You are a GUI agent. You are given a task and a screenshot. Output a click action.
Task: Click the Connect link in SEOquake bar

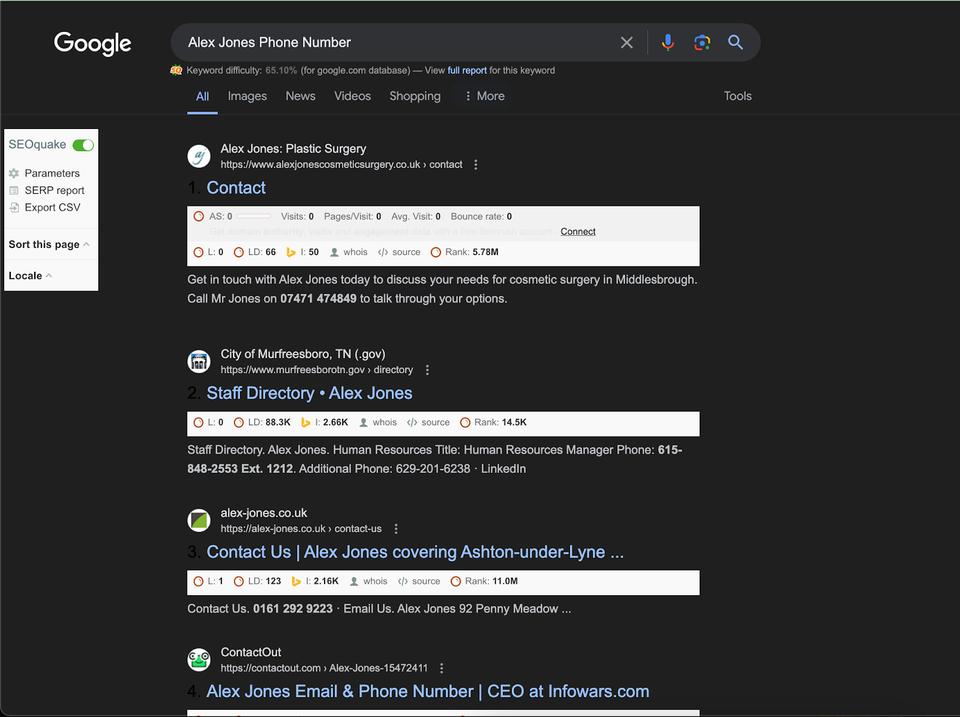tap(578, 231)
